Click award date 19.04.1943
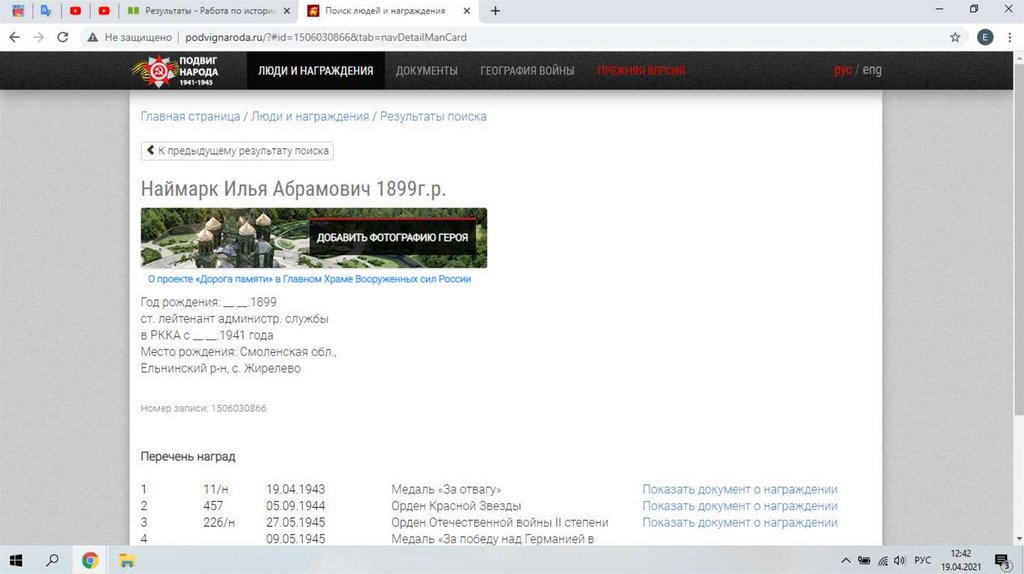Screen dimensions: 1024x574 click(295, 489)
